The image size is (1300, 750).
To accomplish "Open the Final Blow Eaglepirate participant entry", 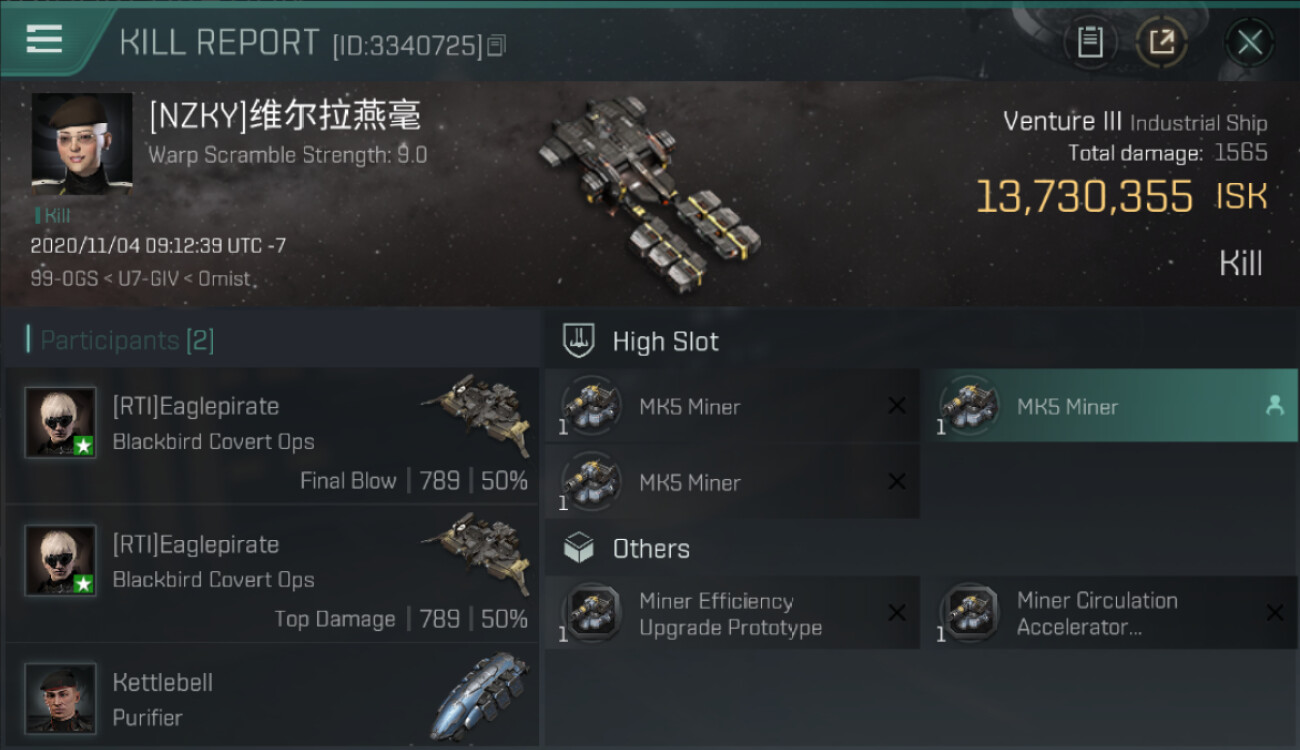I will tap(272, 435).
